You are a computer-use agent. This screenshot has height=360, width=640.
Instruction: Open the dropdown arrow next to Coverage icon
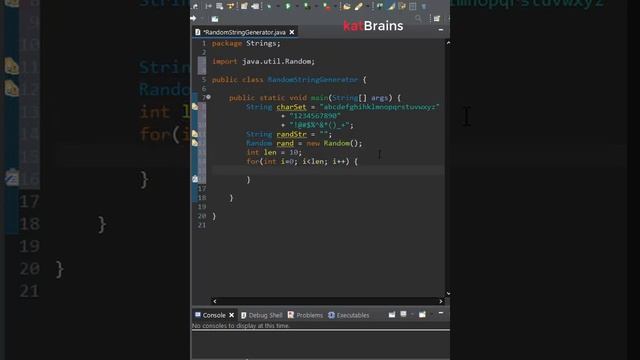pyautogui.click(x=316, y=6)
